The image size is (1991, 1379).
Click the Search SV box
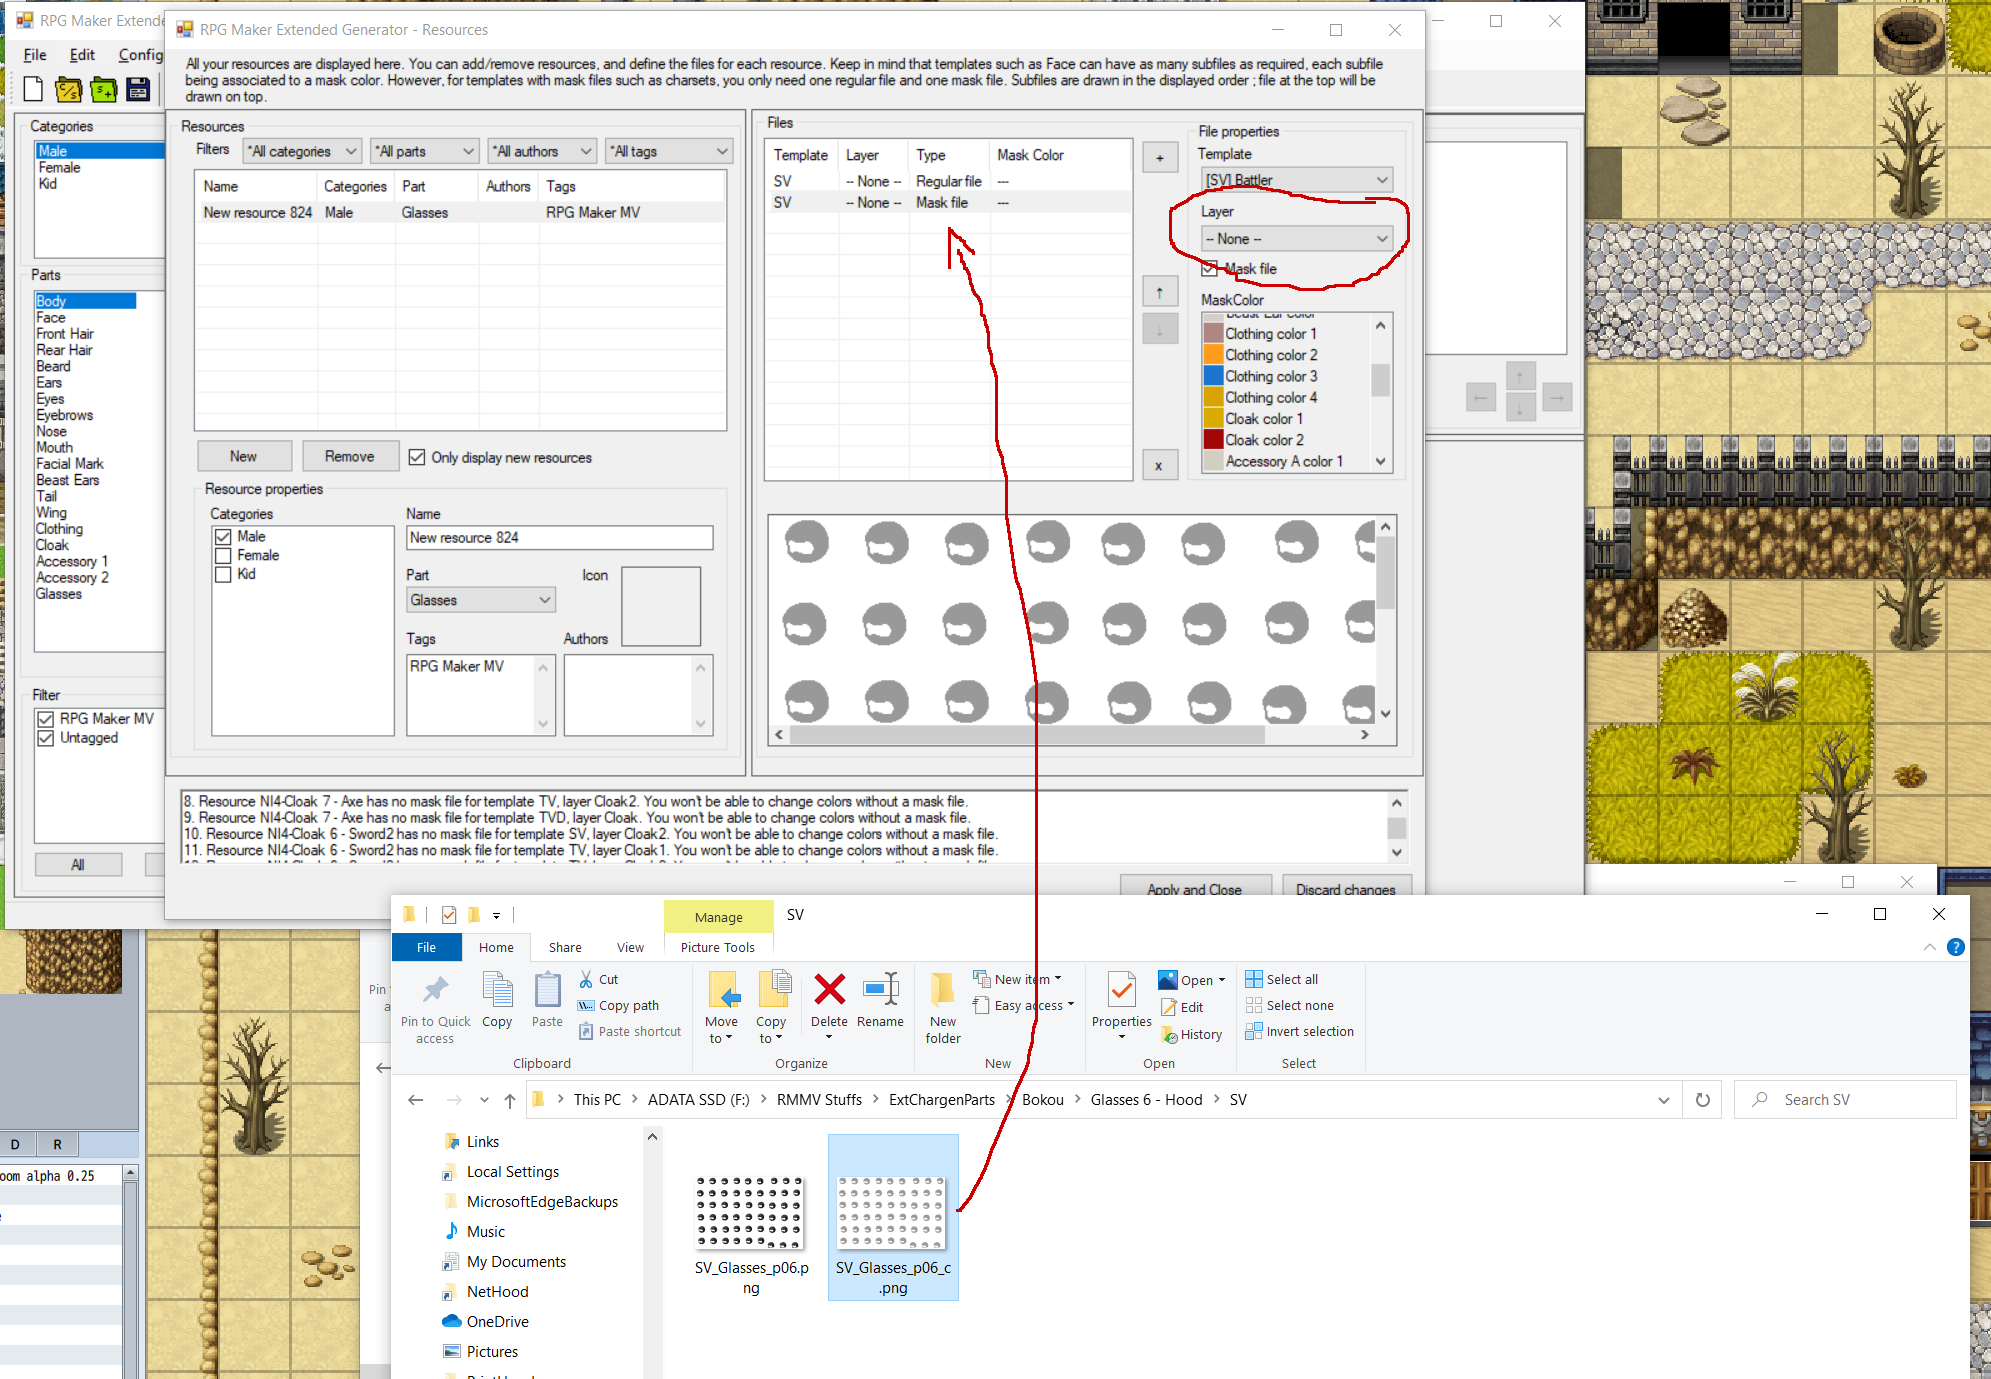coord(1845,1100)
